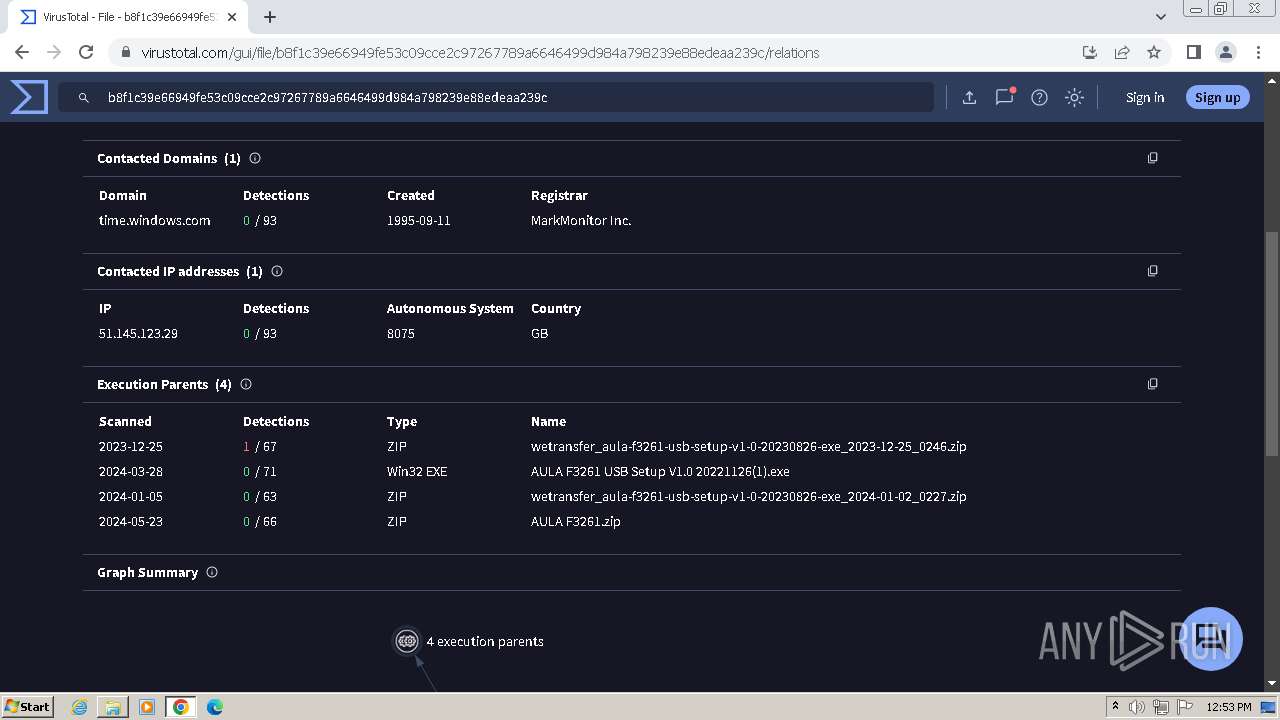Open the time.windows.com domain link
Viewport: 1280px width, 720px height.
tap(155, 220)
